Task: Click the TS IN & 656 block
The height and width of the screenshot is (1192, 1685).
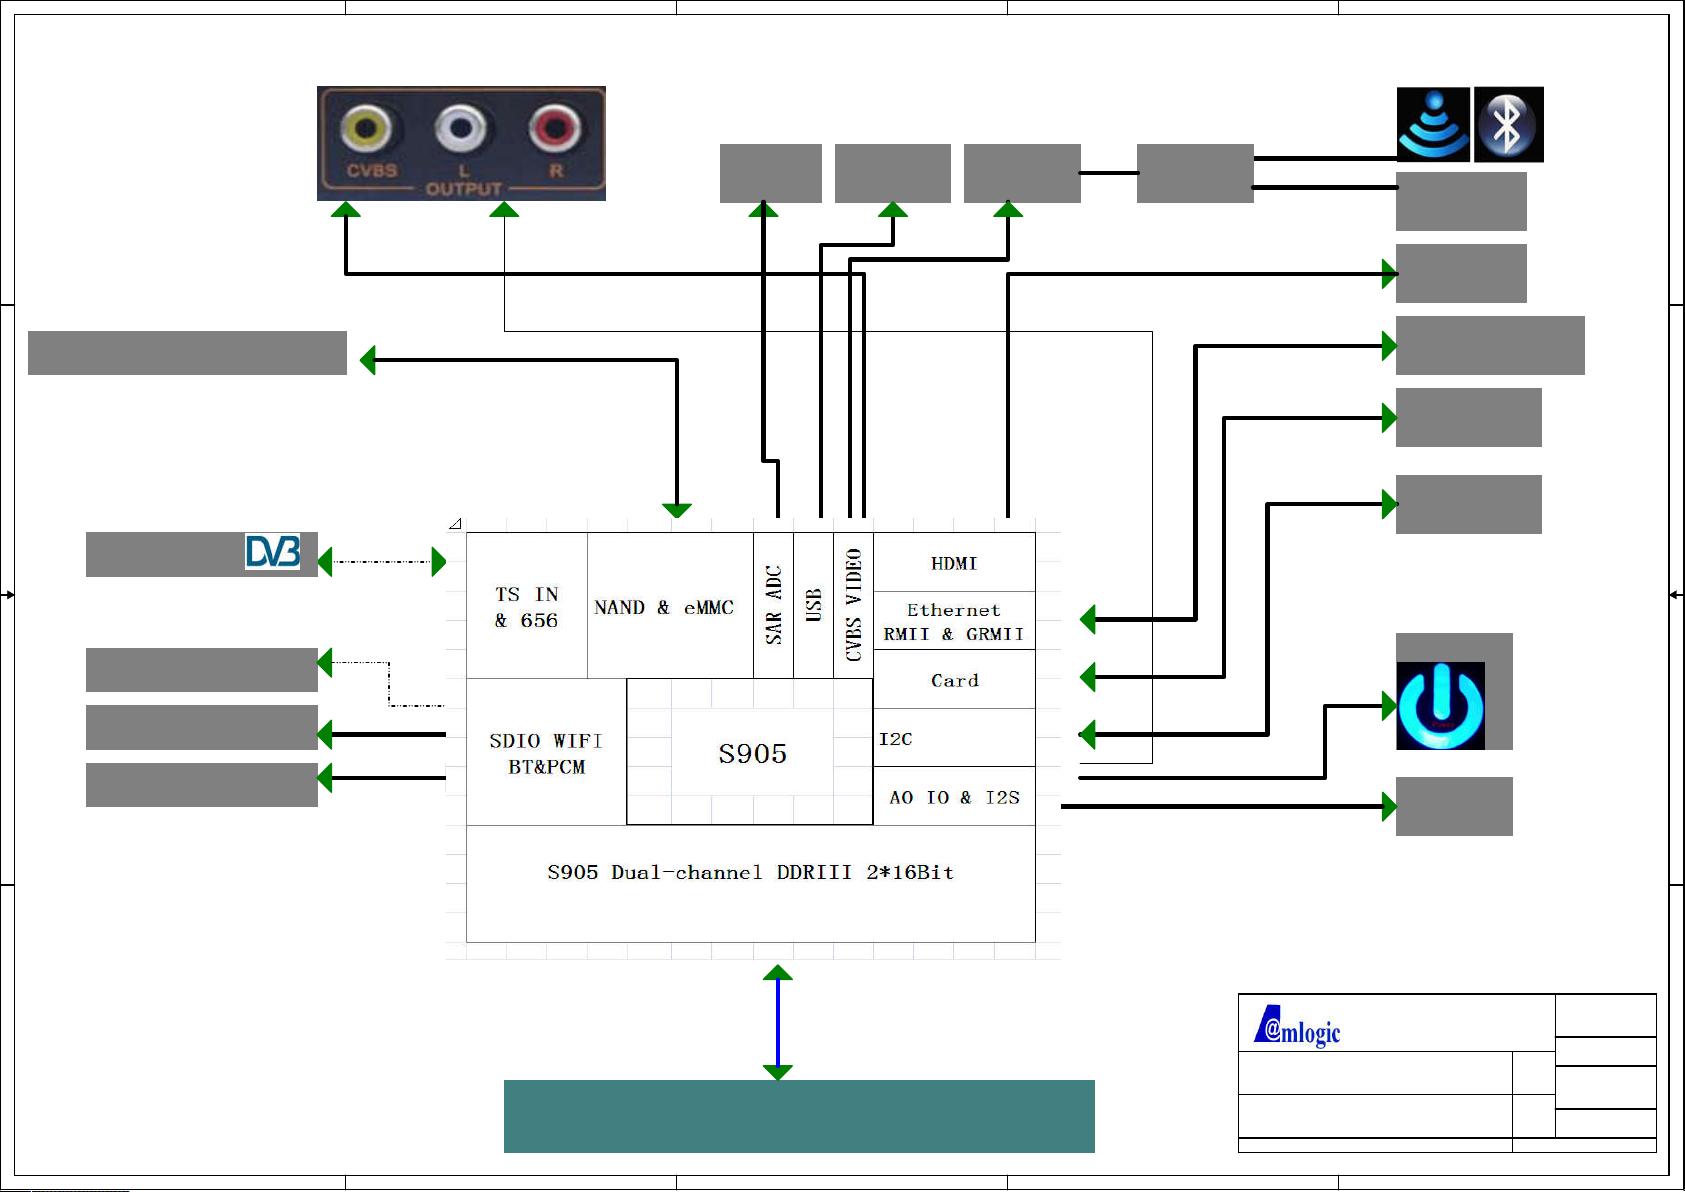Action: 528,606
